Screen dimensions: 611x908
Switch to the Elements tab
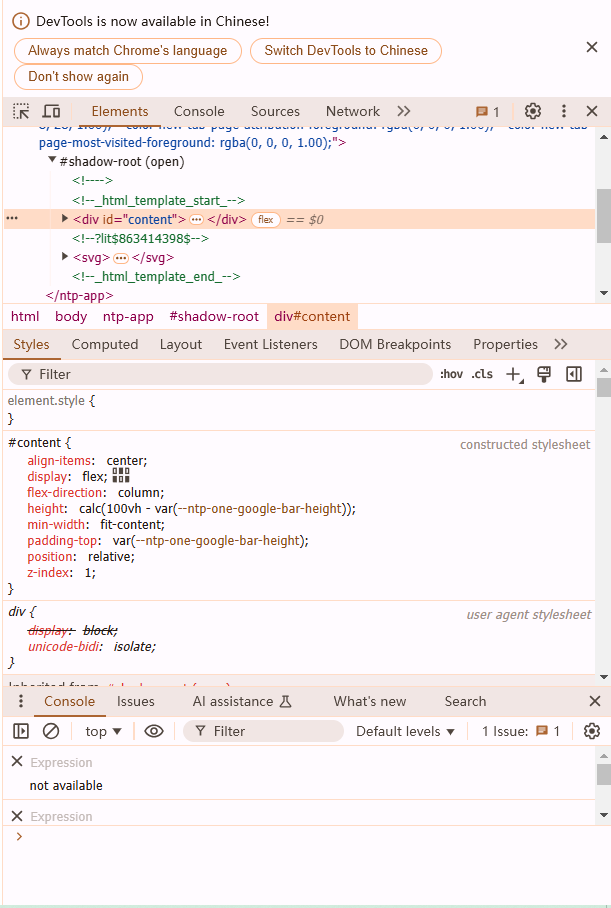(120, 111)
